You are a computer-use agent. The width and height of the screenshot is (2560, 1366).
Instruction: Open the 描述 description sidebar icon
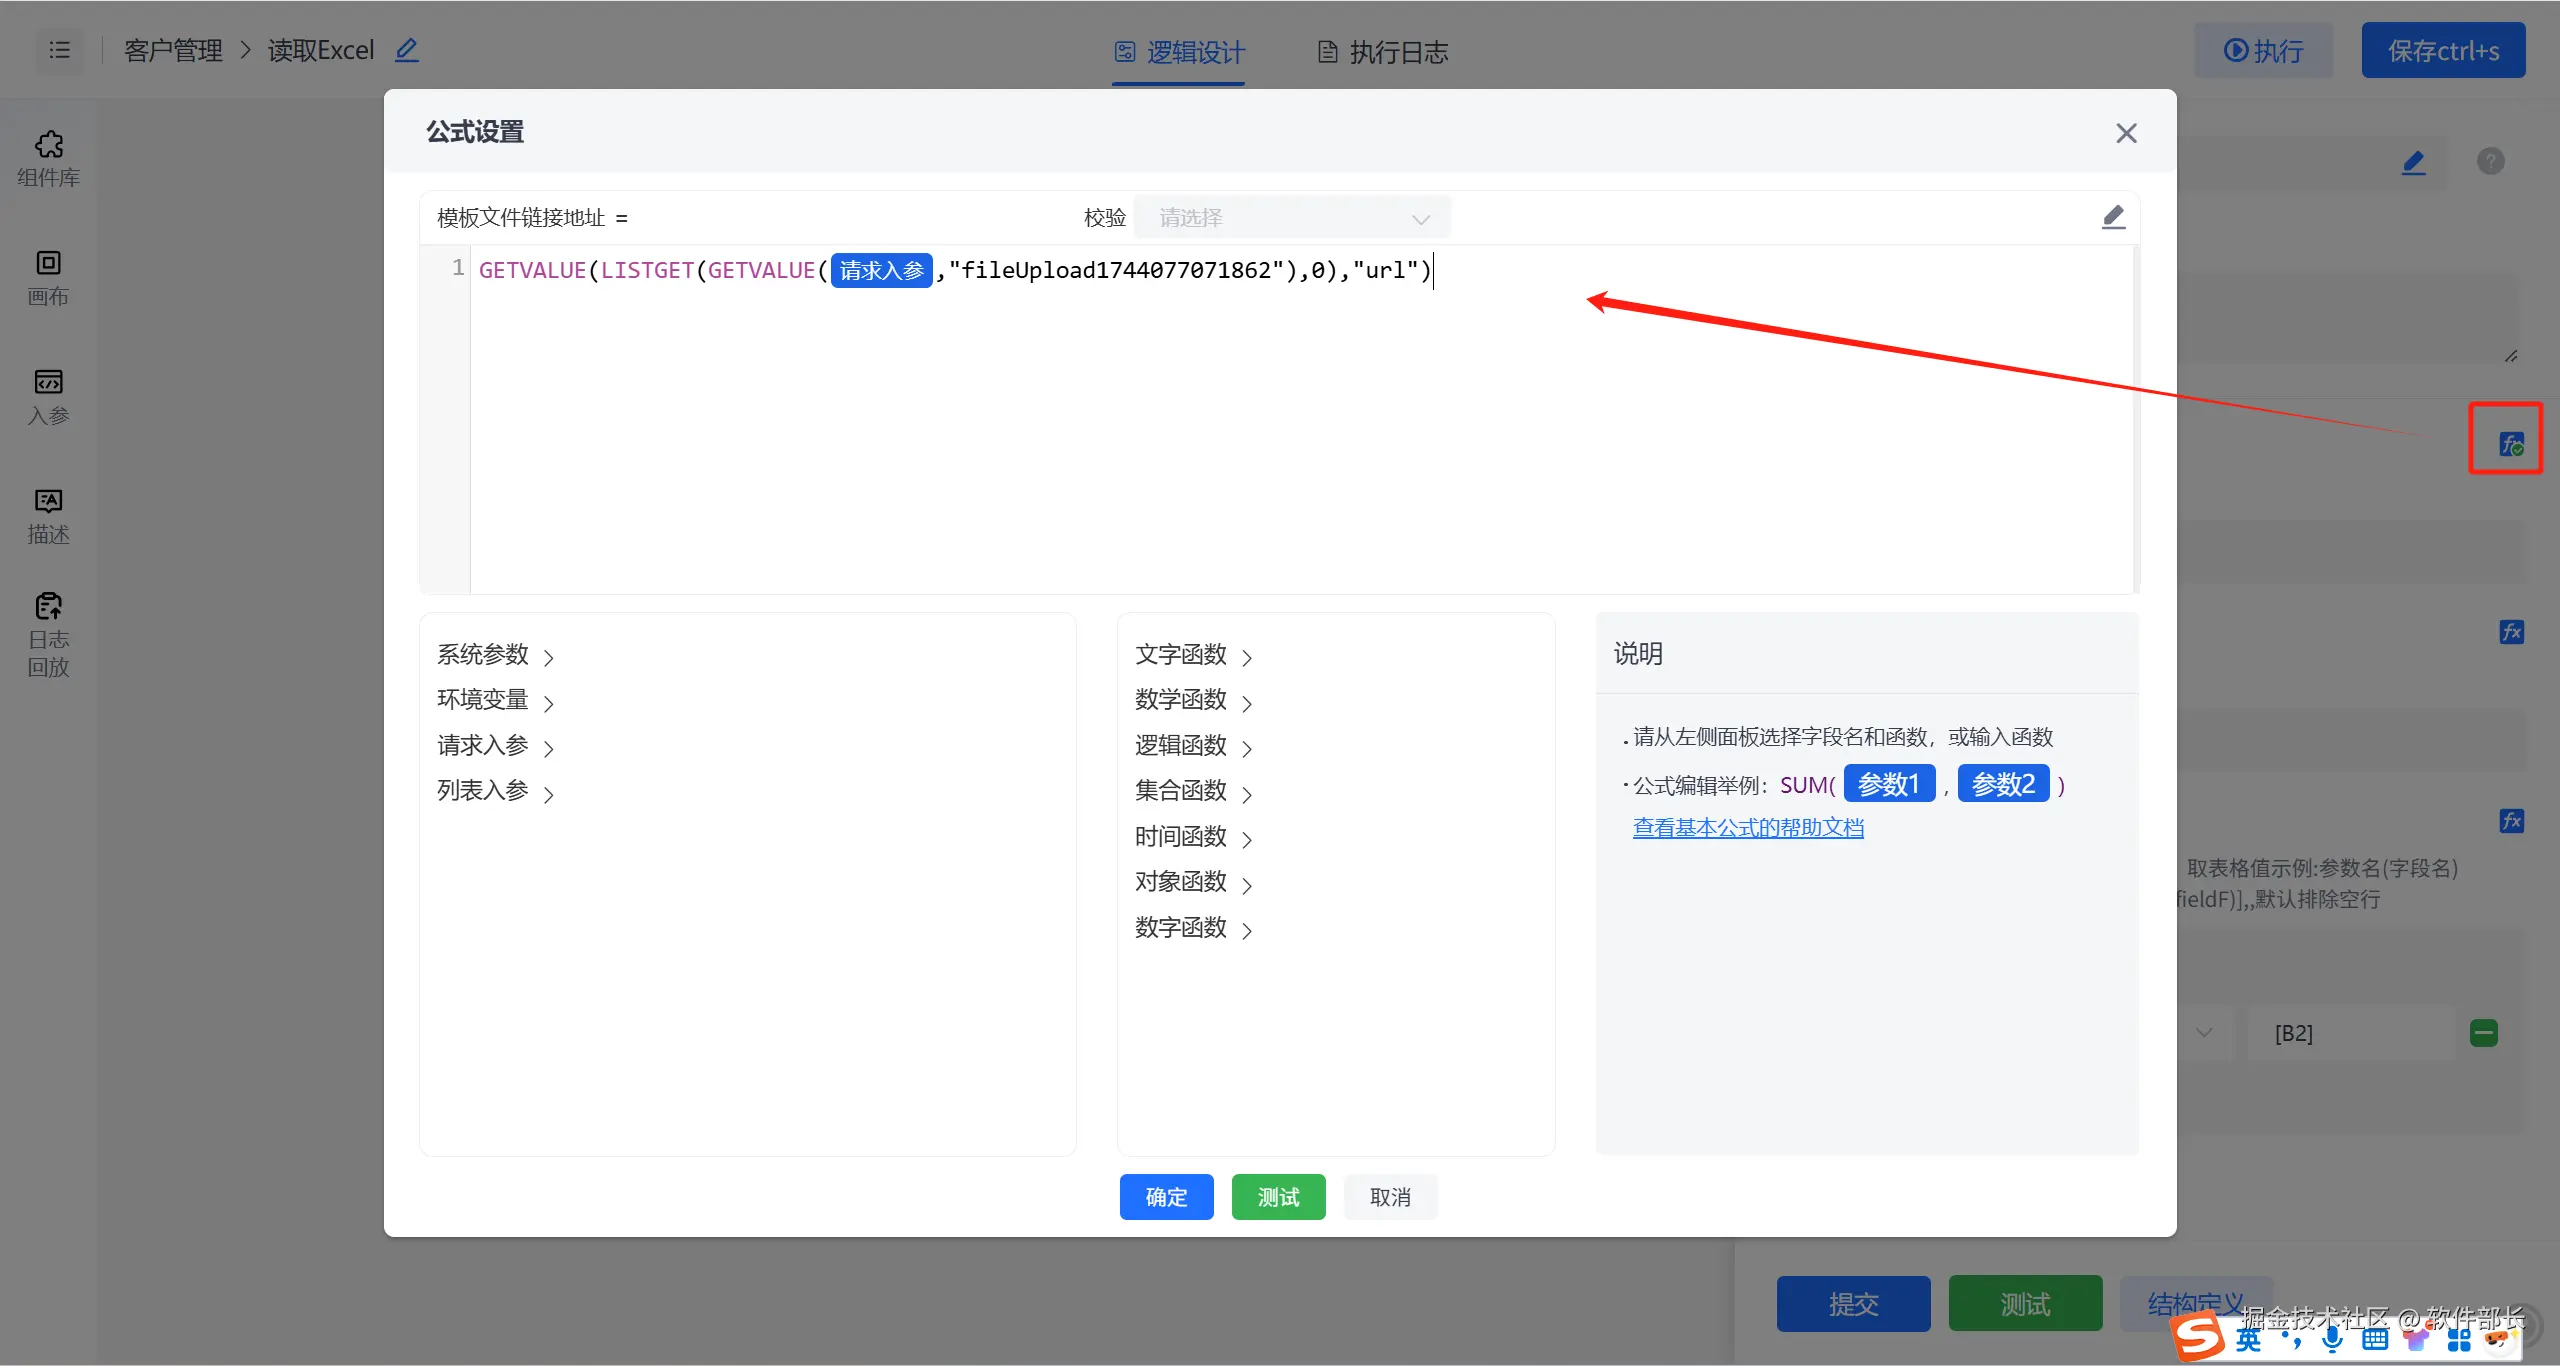click(48, 515)
